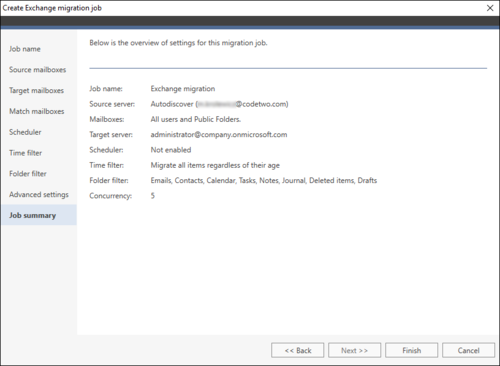Click the overview of settings heading text
Screen dimensions: 500x366
178,43
